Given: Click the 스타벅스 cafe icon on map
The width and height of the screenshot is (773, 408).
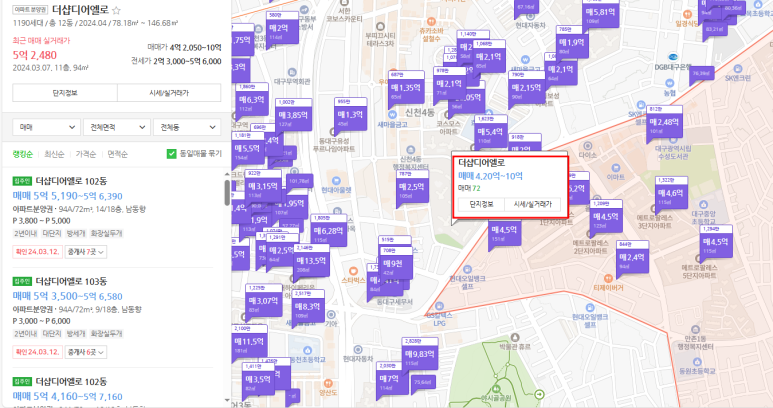Looking at the screenshot, I should [x=353, y=271].
